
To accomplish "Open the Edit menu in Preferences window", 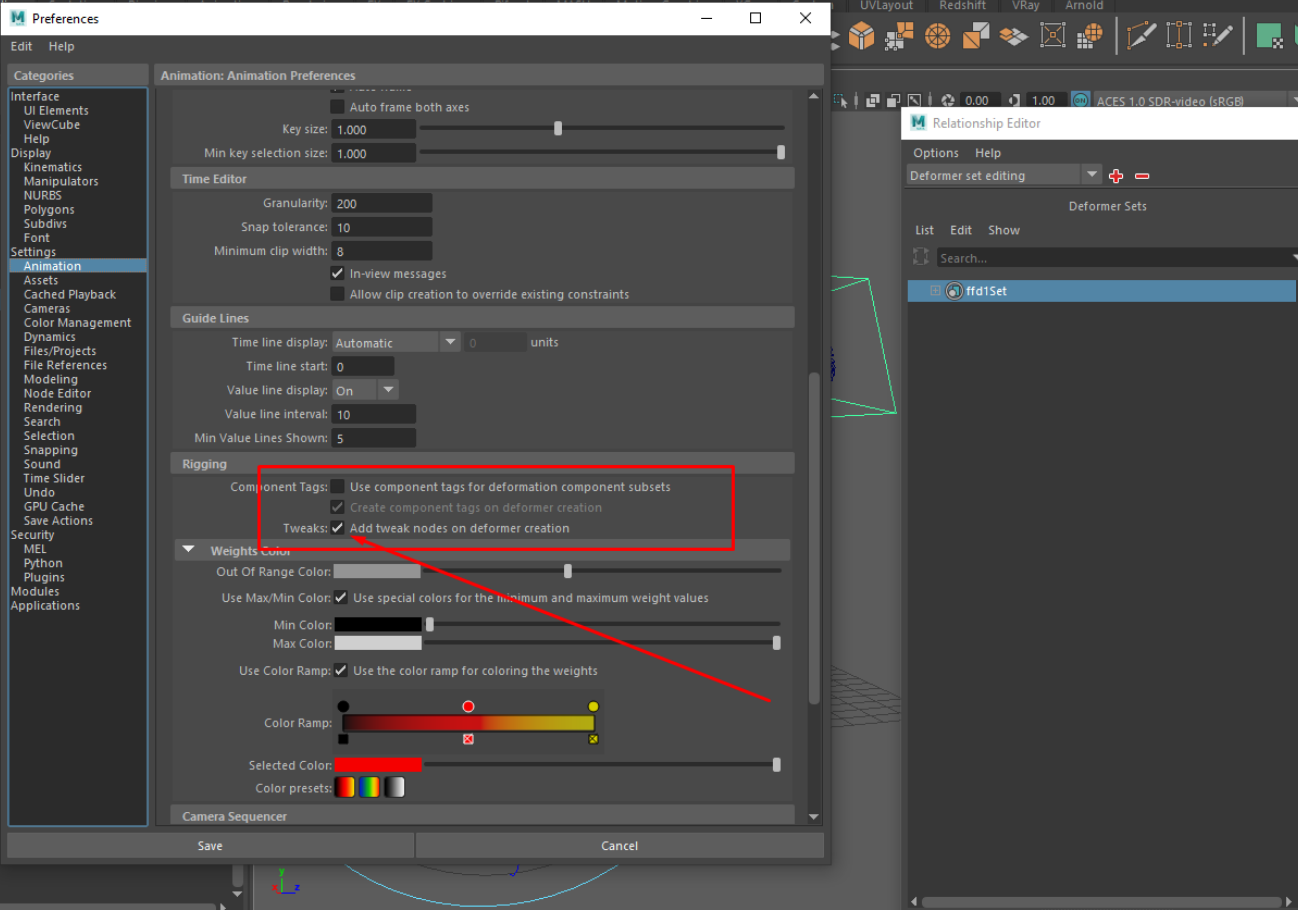I will pyautogui.click(x=21, y=47).
